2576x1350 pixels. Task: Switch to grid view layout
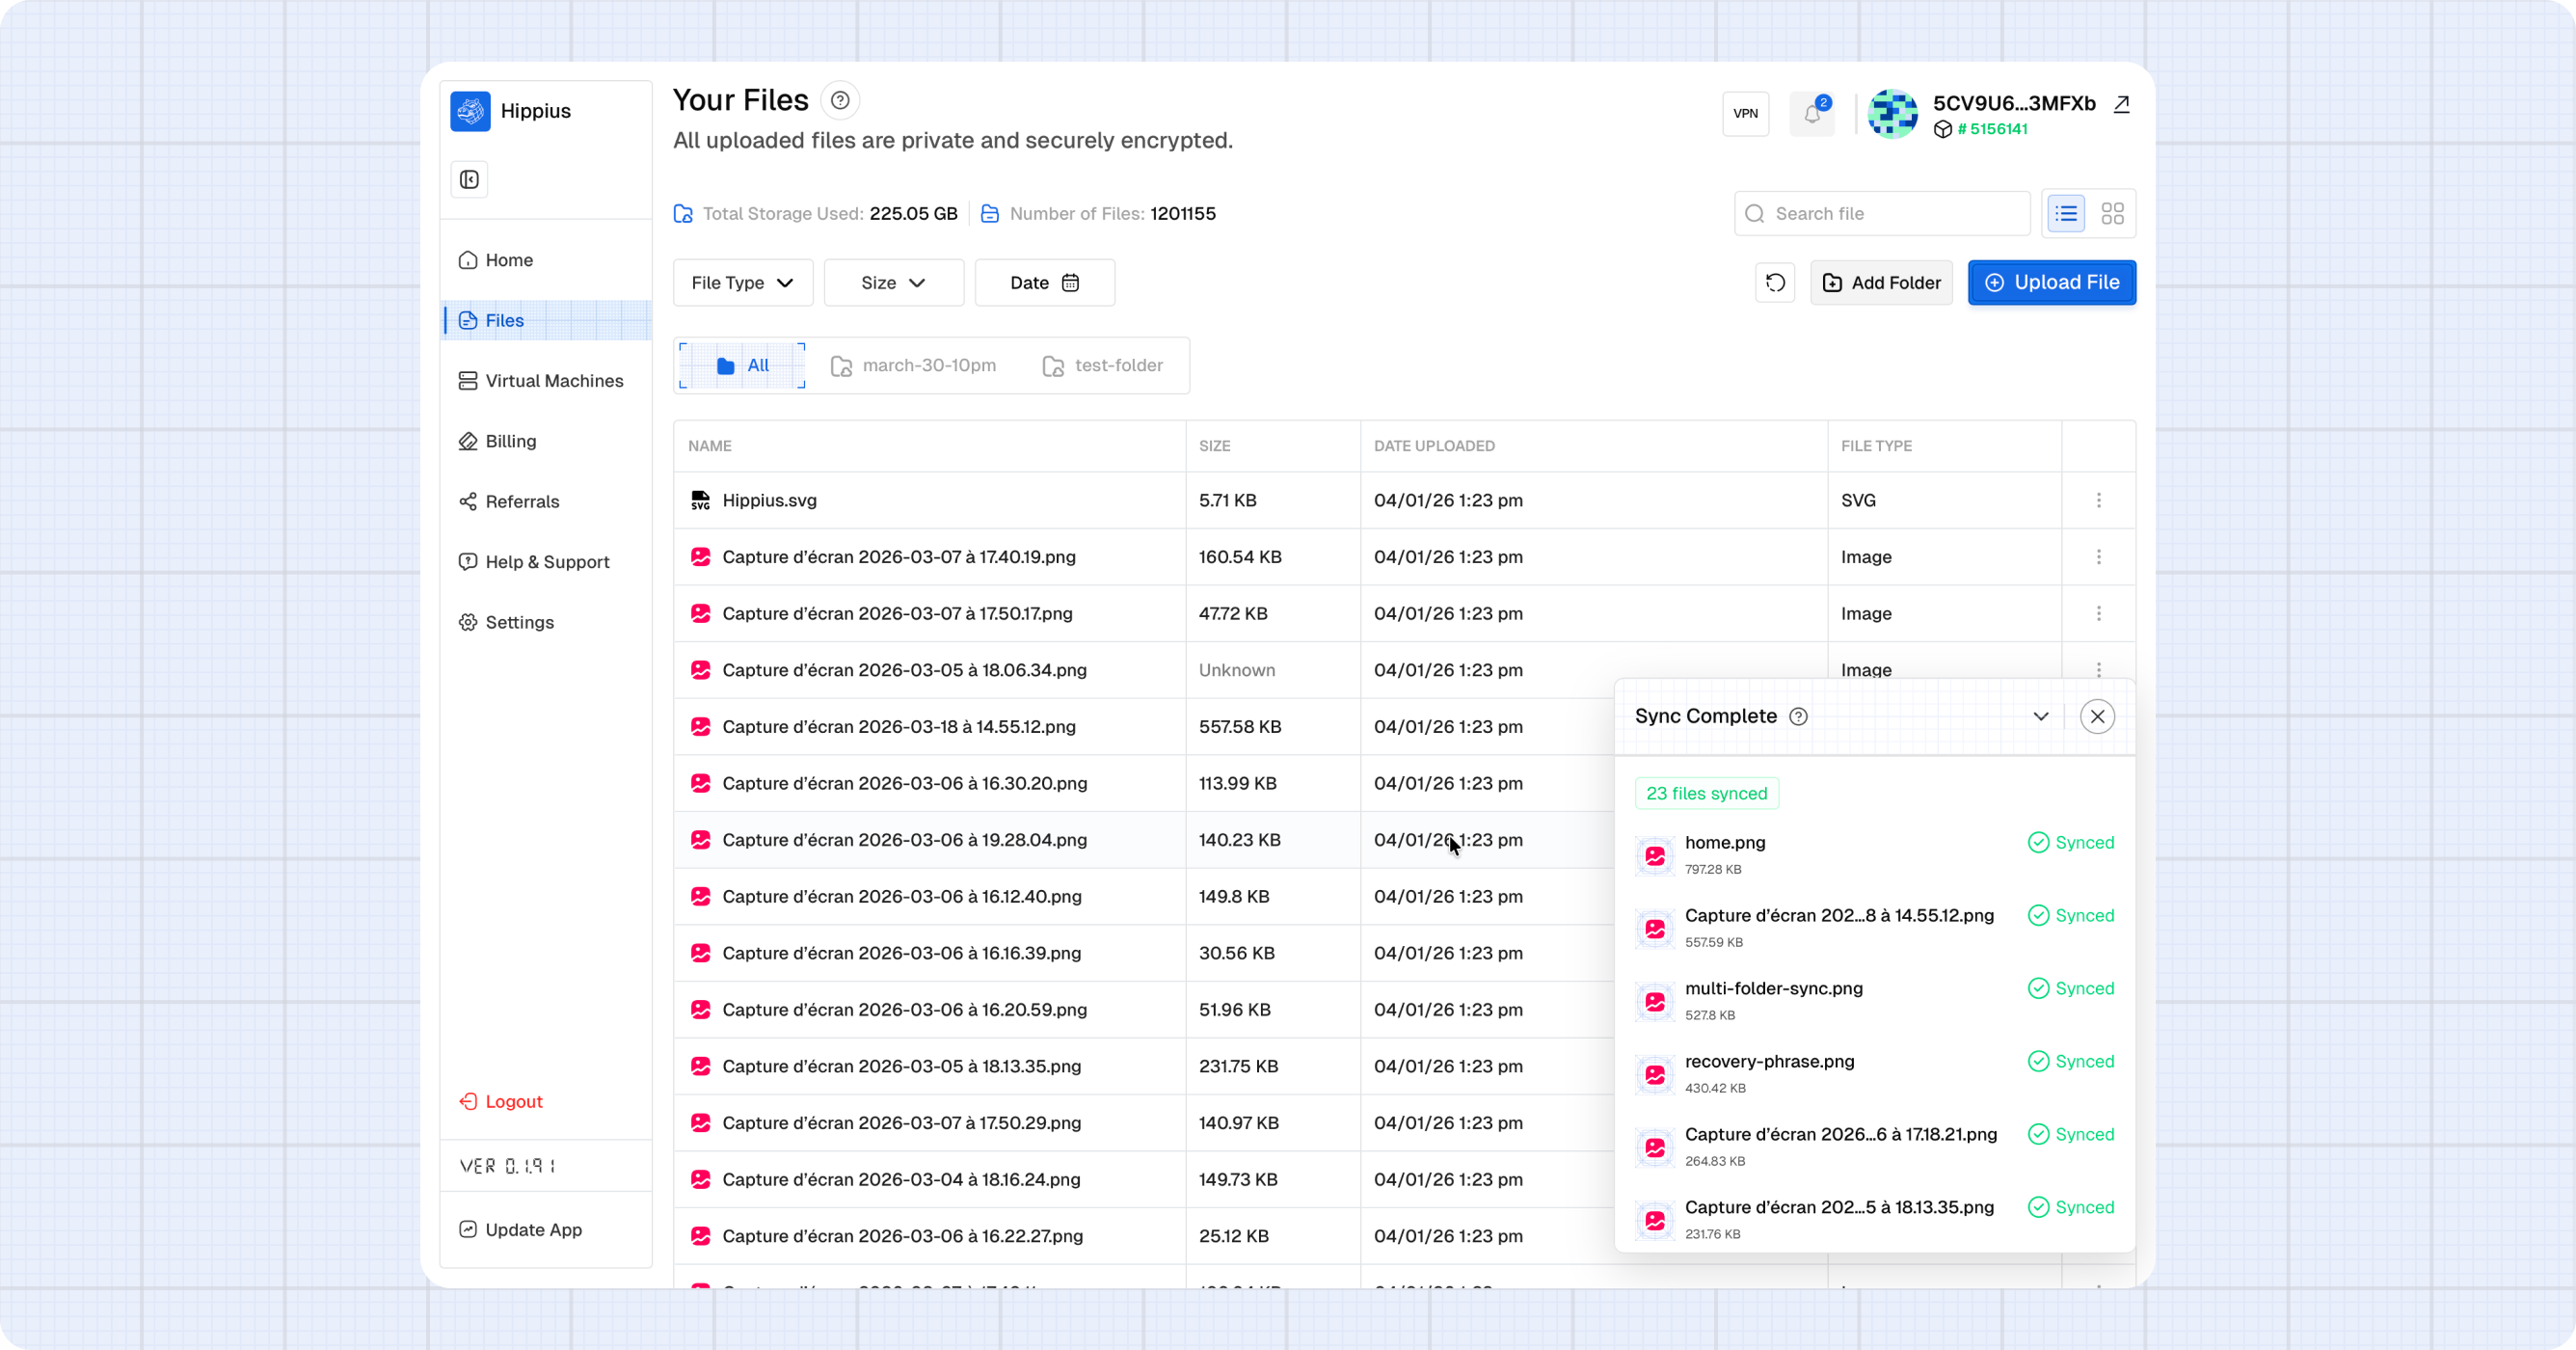(2112, 214)
